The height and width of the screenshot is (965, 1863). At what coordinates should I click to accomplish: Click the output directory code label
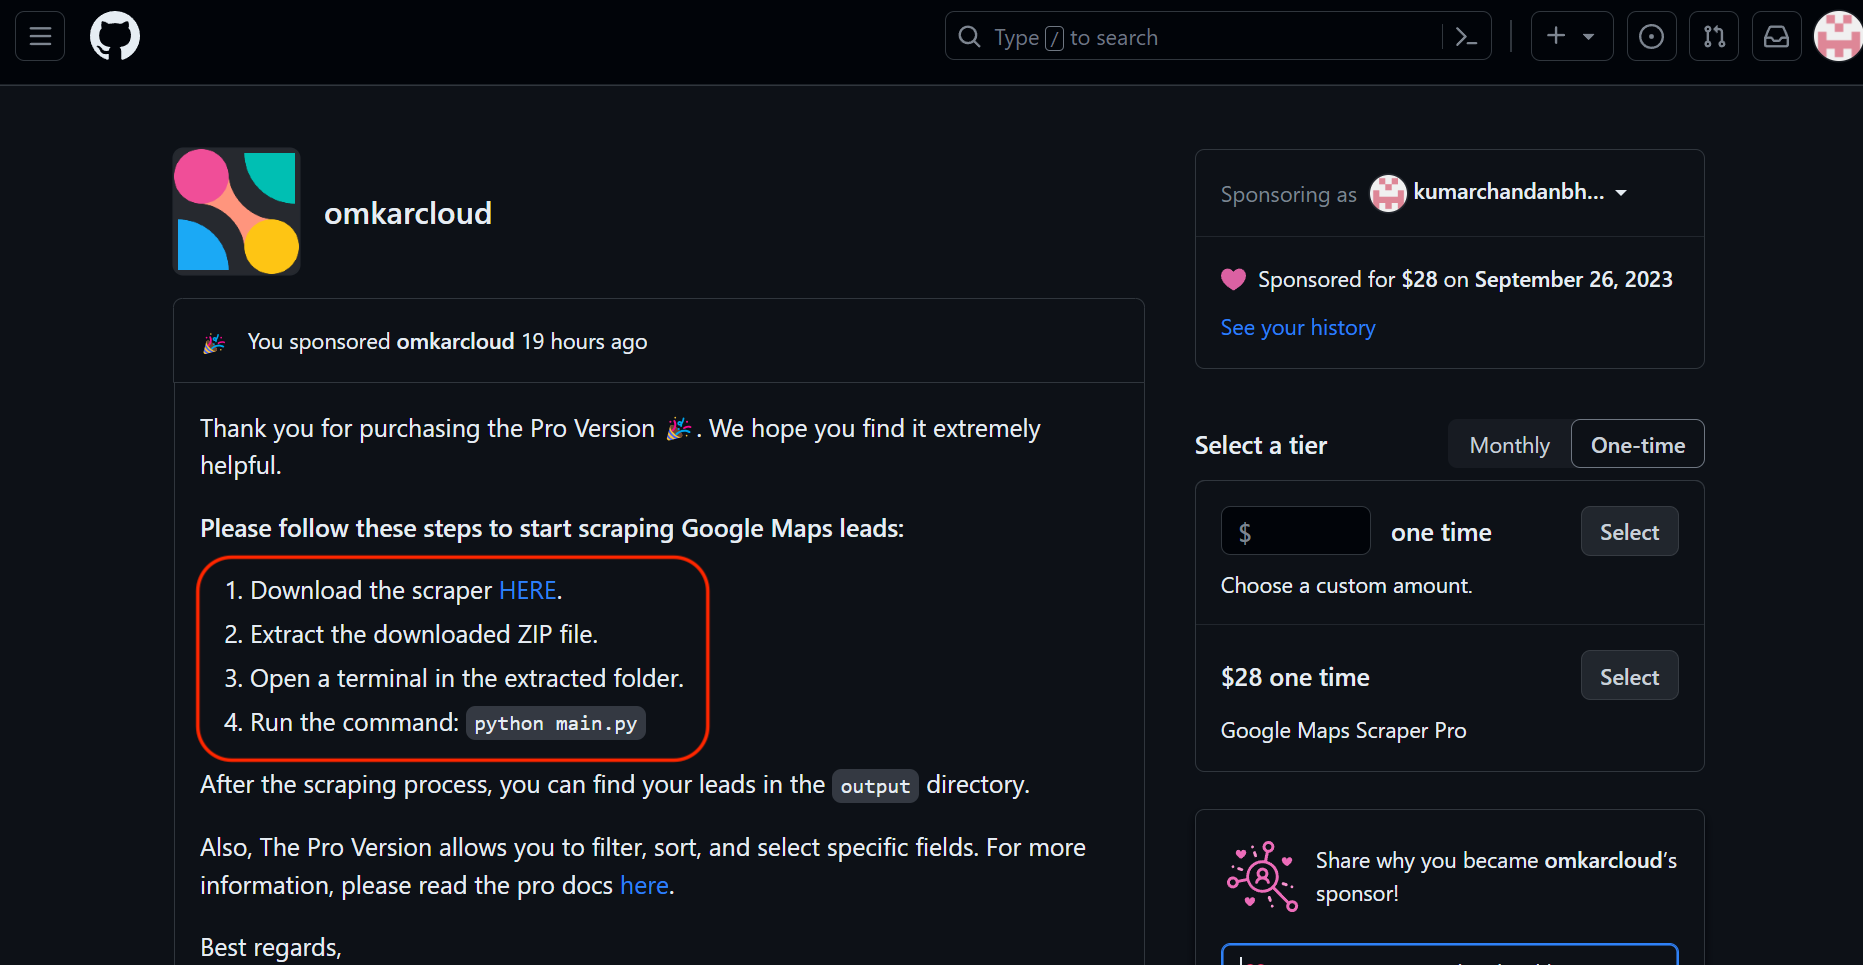click(x=875, y=786)
